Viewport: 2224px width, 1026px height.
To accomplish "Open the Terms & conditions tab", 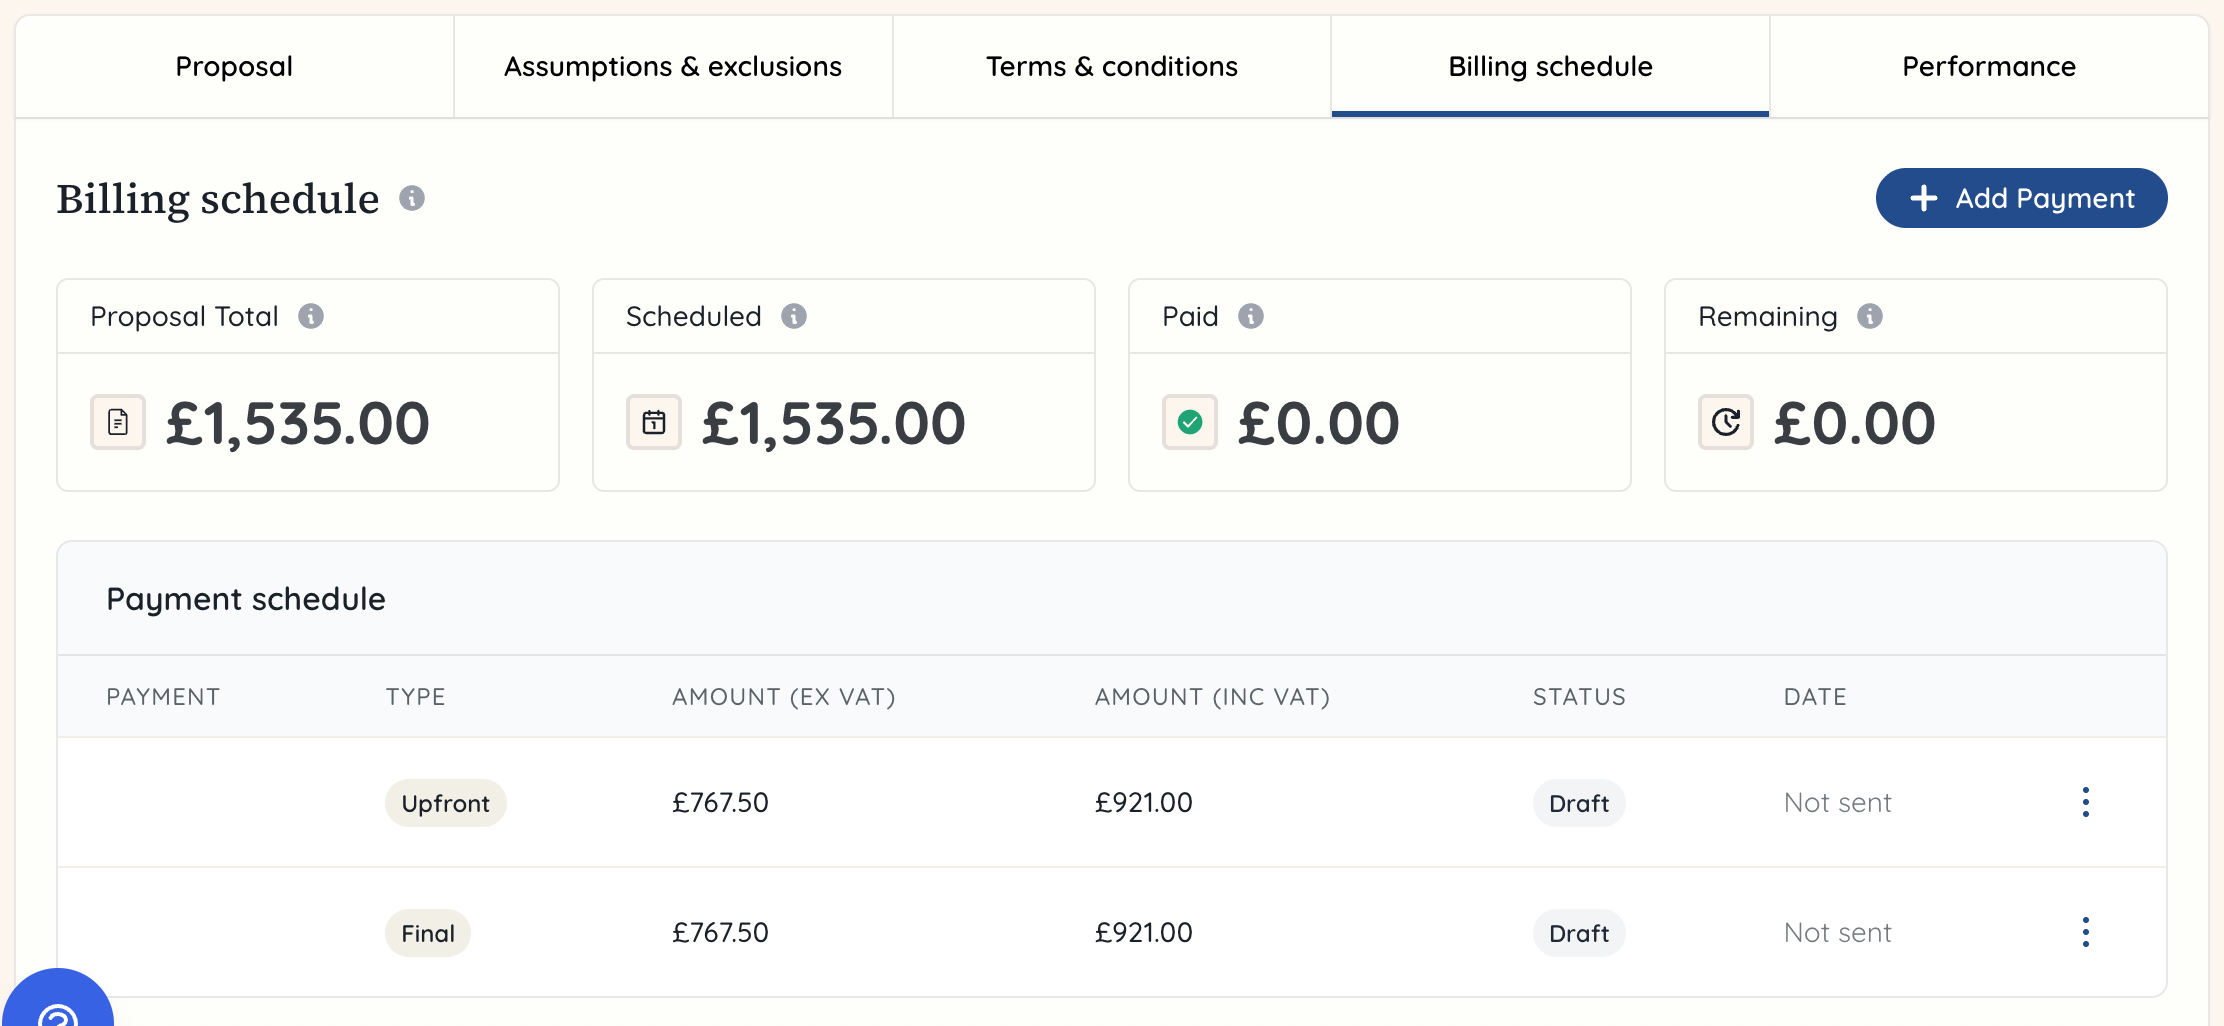I will [x=1111, y=66].
